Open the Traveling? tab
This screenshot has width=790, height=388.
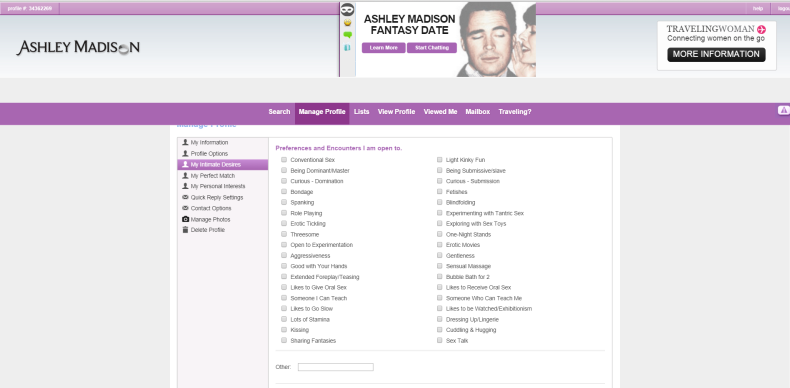(515, 112)
